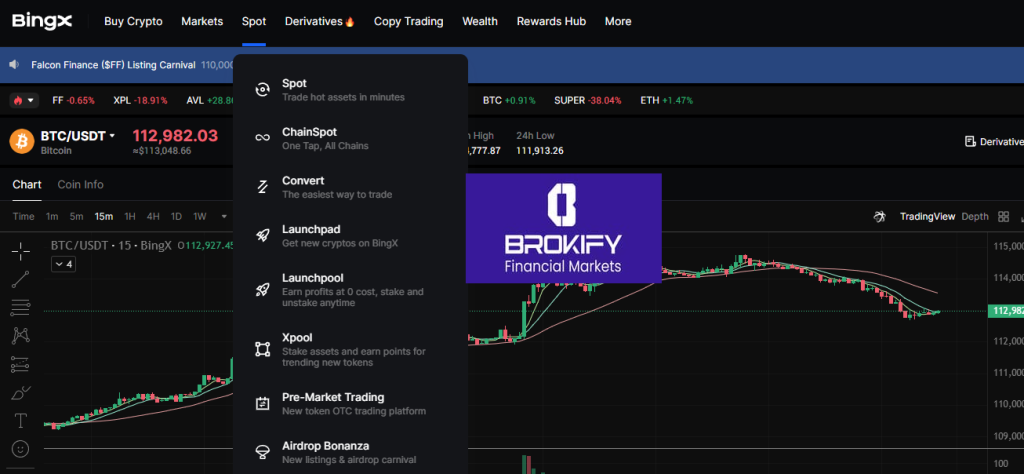Select the pattern drawing tool
1024x474 pixels.
21,336
